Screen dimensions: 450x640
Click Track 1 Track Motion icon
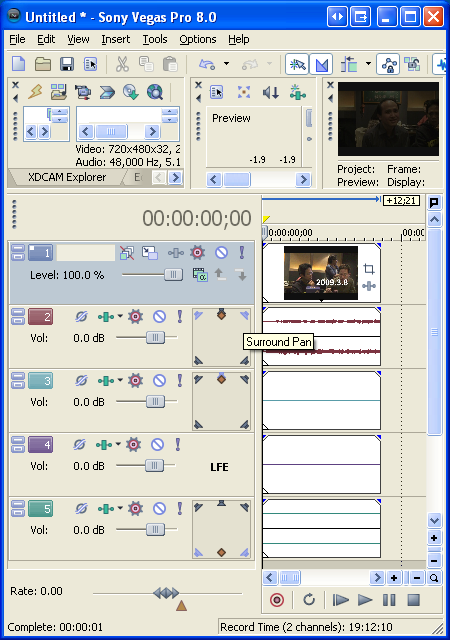click(x=149, y=253)
